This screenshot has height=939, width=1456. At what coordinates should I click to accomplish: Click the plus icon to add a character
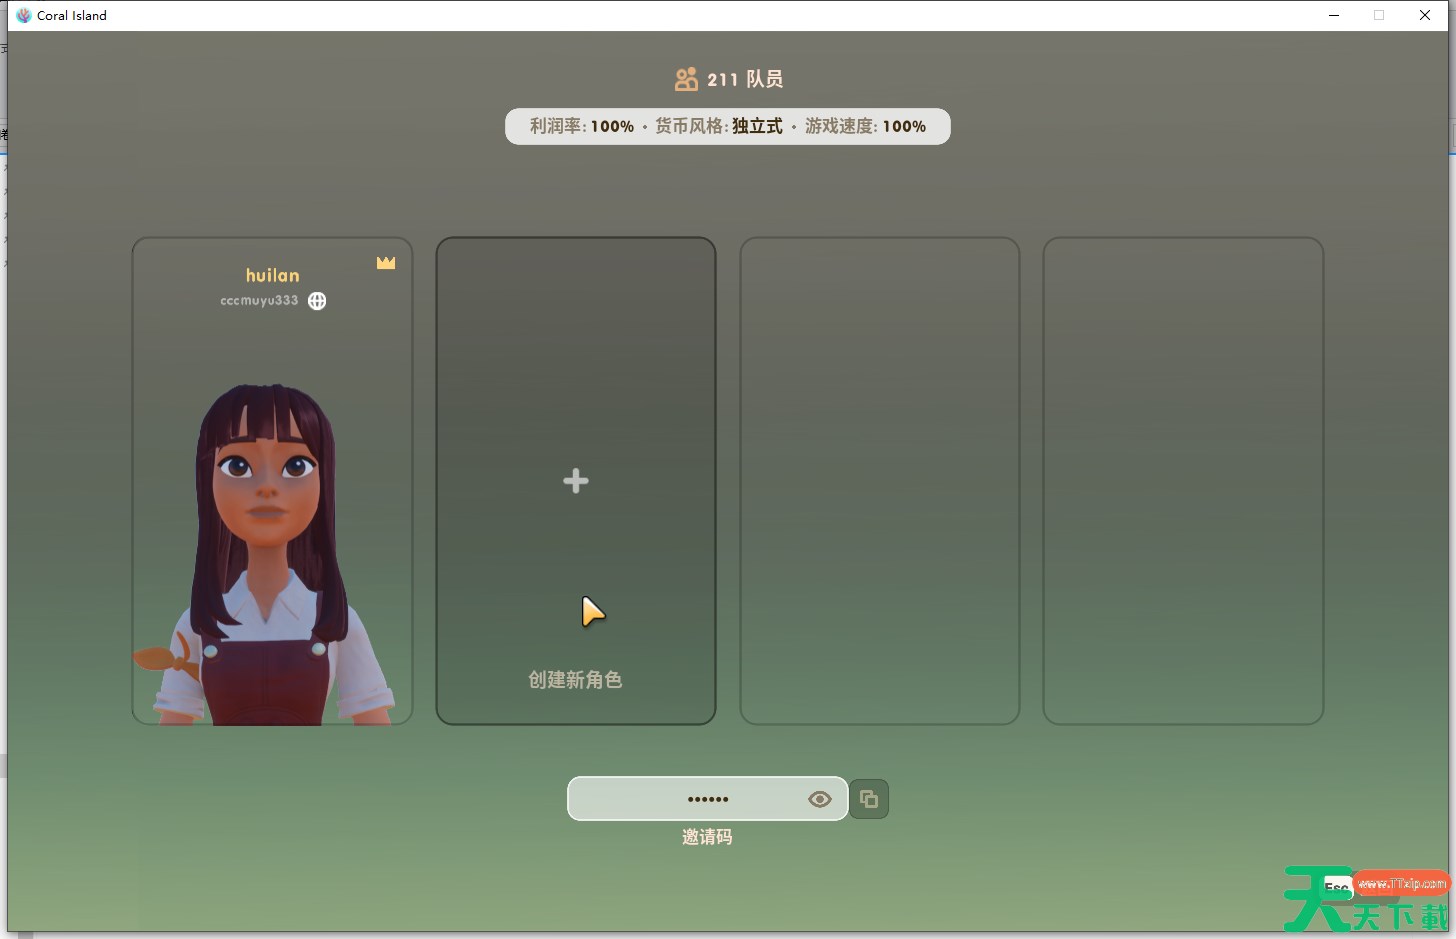point(576,481)
